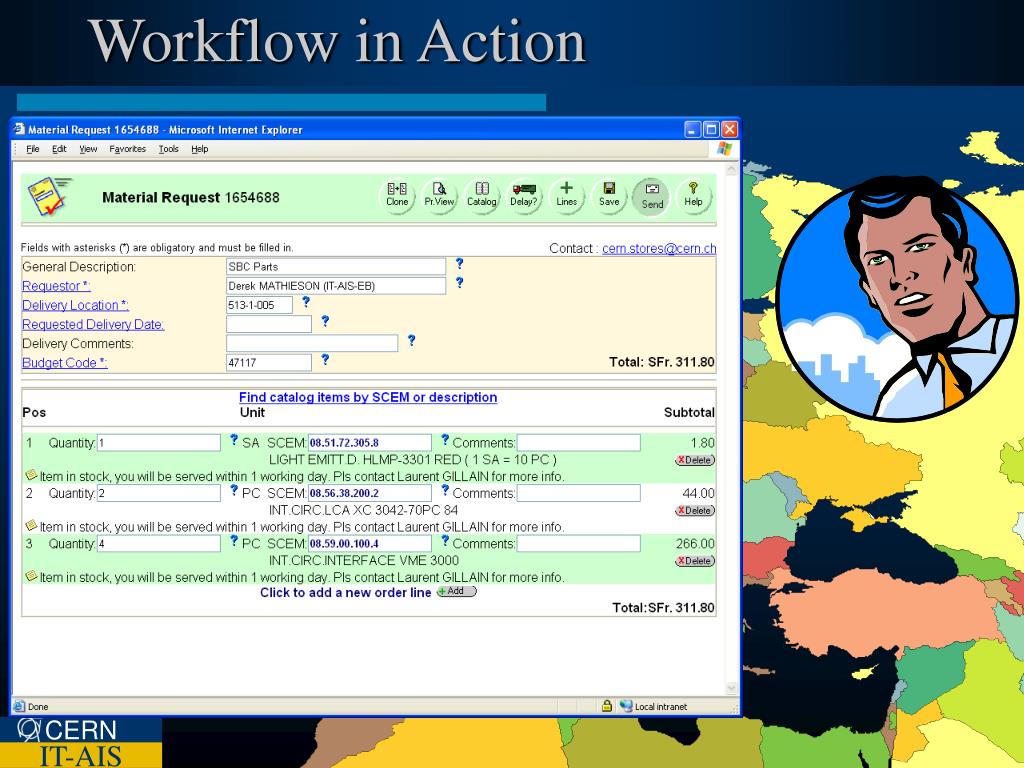Click the Delivery Comments input field

click(x=312, y=343)
